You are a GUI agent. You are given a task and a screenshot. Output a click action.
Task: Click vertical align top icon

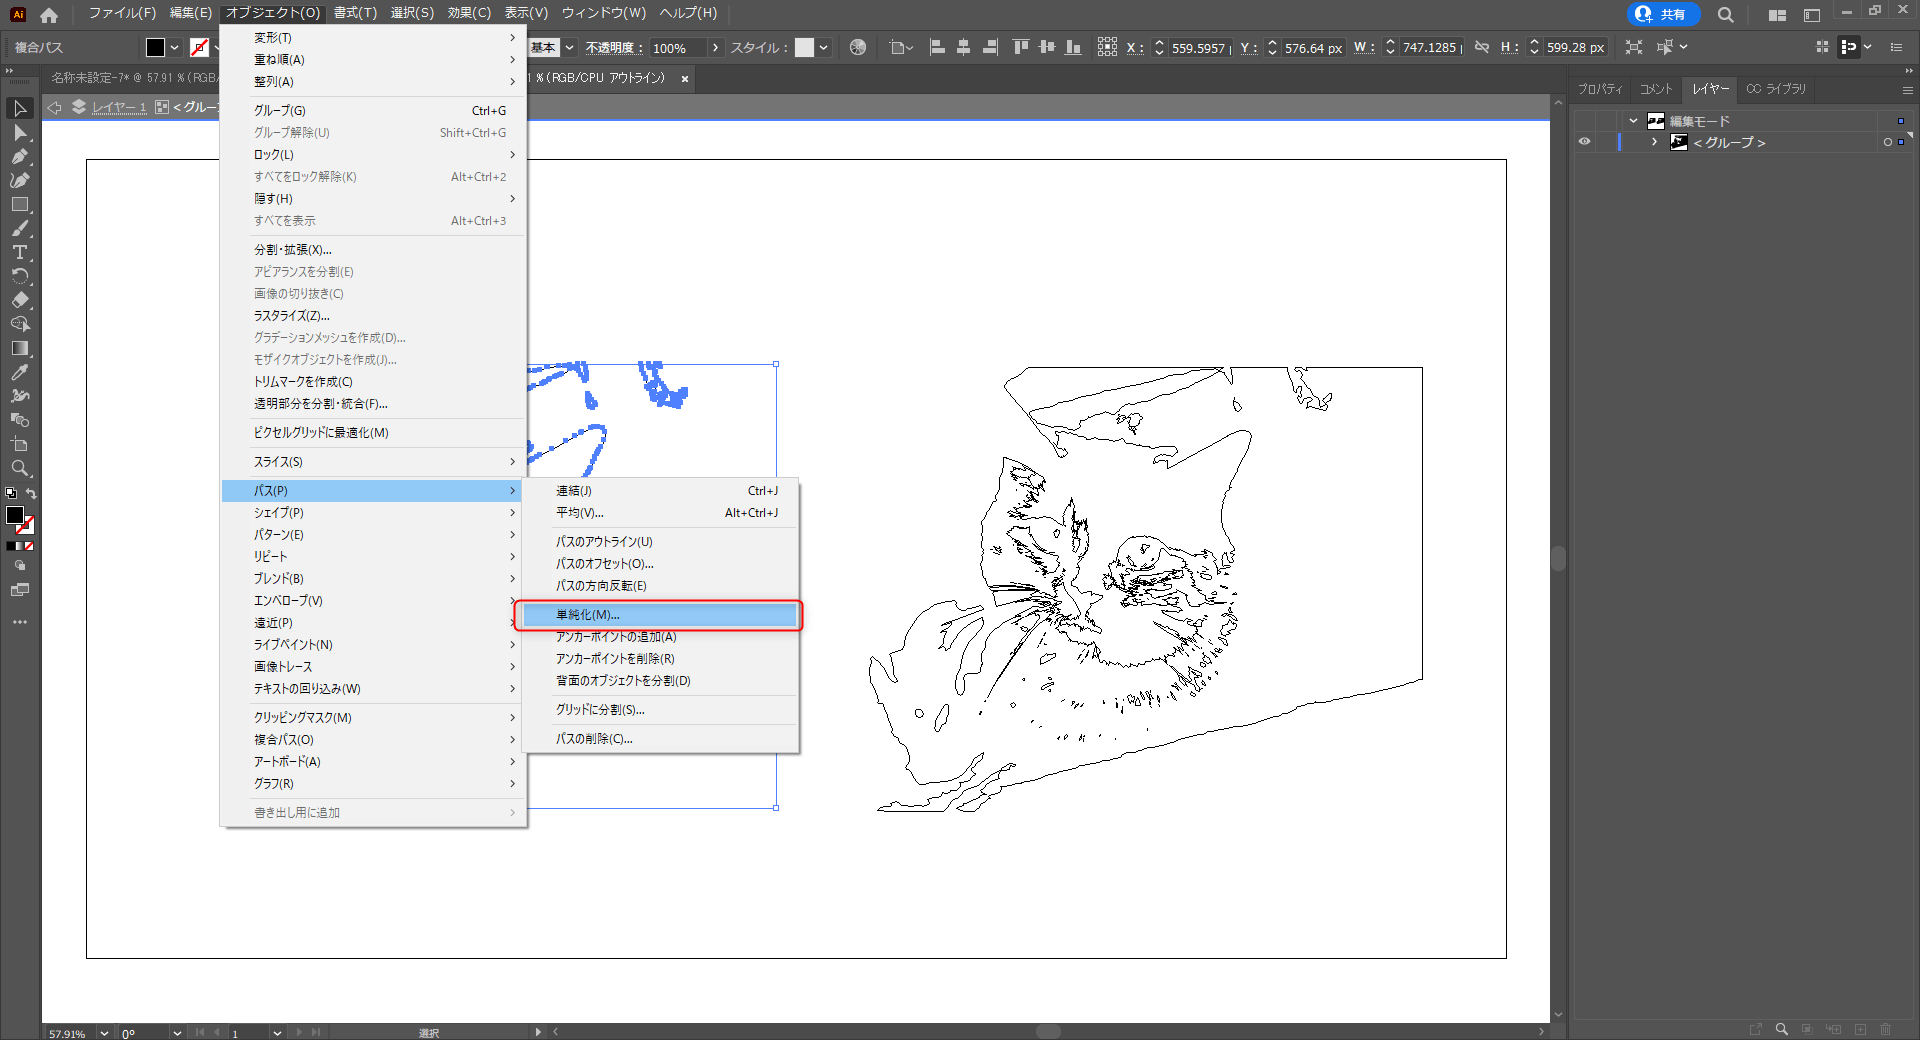(x=1021, y=47)
